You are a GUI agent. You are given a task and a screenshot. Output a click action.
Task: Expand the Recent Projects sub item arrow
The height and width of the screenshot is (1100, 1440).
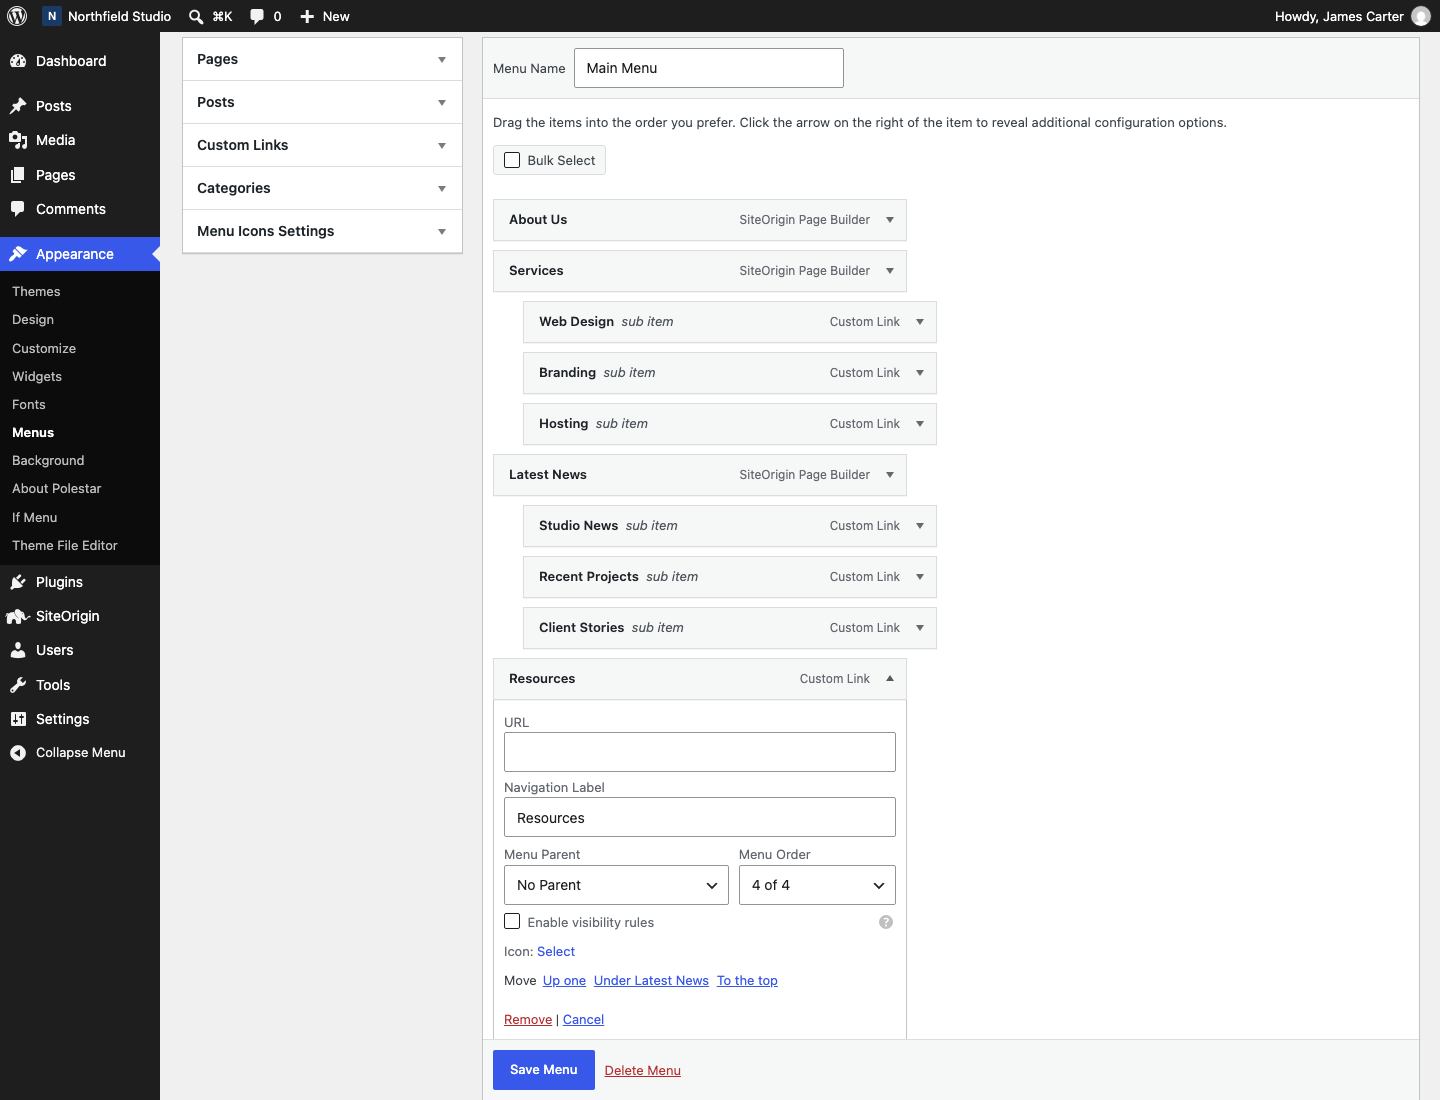pyautogui.click(x=920, y=577)
